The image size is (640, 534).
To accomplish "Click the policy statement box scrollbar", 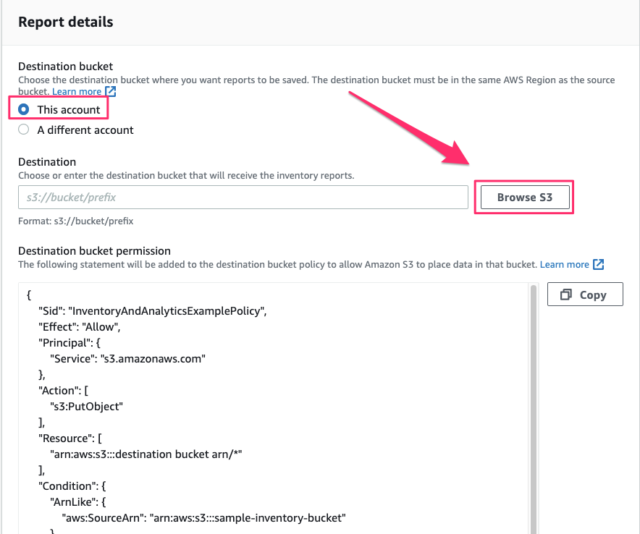I will tap(532, 400).
